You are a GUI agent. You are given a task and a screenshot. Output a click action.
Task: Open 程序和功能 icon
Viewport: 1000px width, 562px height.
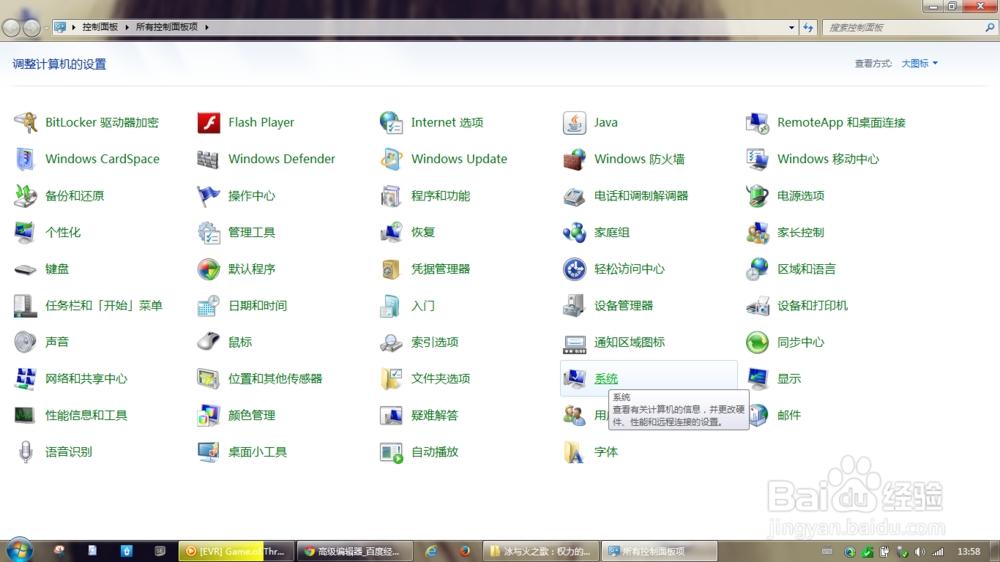391,196
